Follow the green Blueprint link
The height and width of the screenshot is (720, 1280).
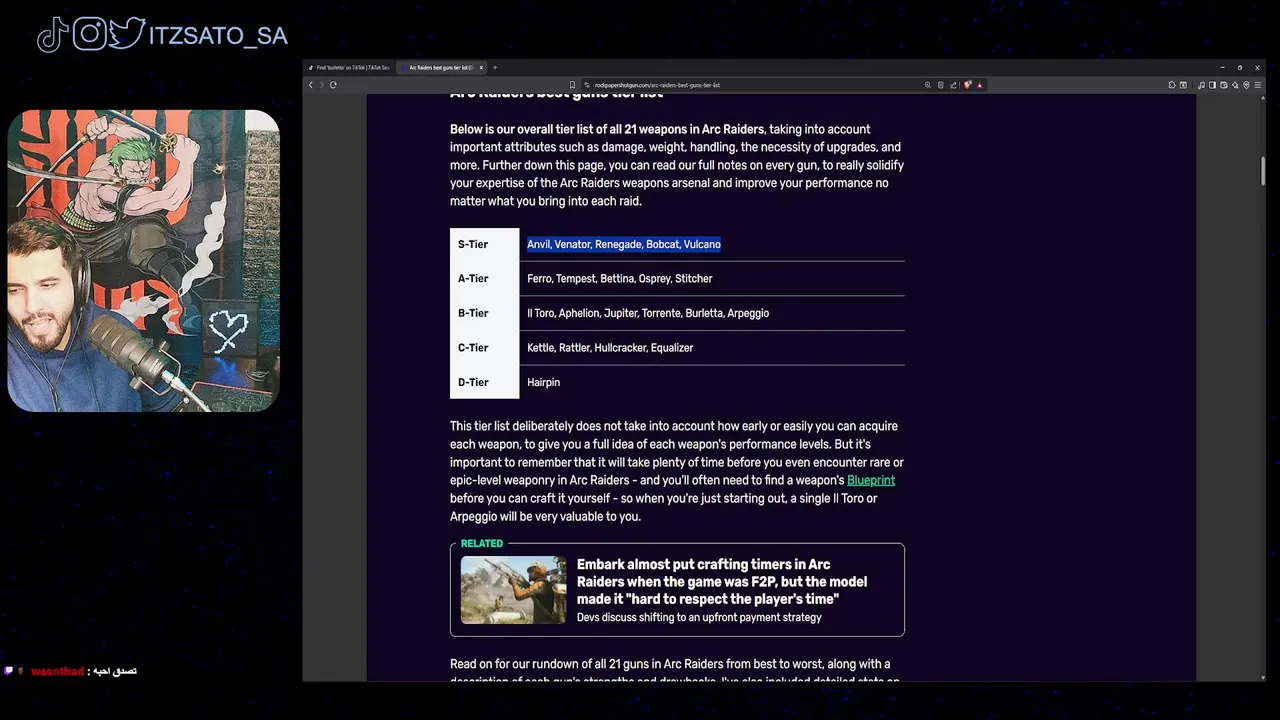point(871,480)
